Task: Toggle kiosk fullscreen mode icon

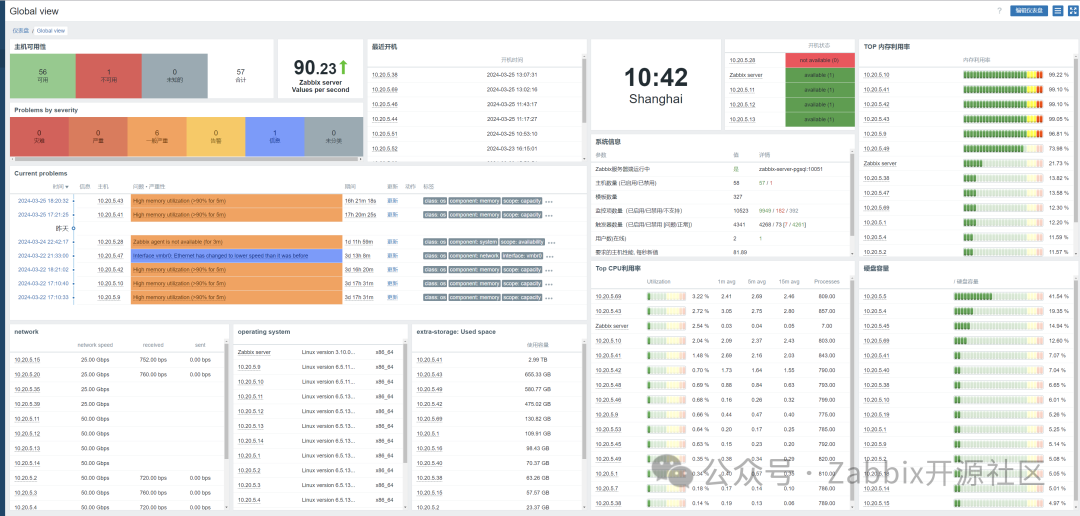Action: coord(1072,11)
